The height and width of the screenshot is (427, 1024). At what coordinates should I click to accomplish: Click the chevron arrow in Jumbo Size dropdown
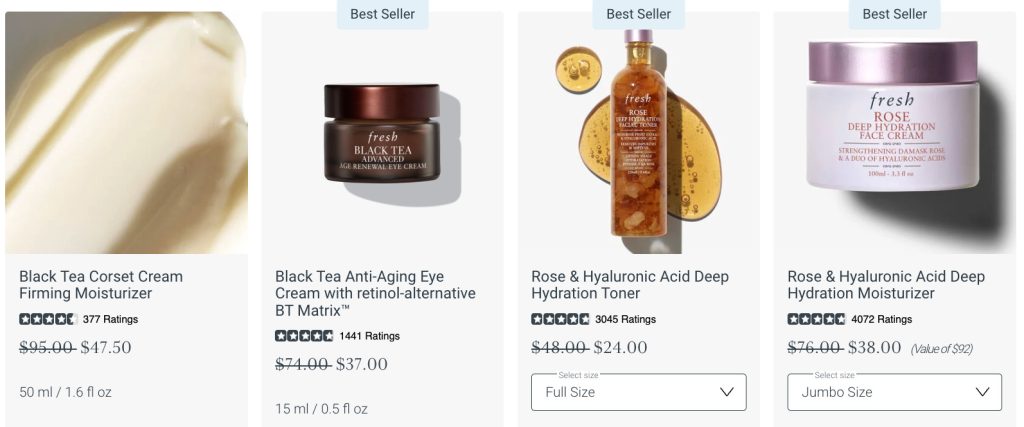coord(982,392)
